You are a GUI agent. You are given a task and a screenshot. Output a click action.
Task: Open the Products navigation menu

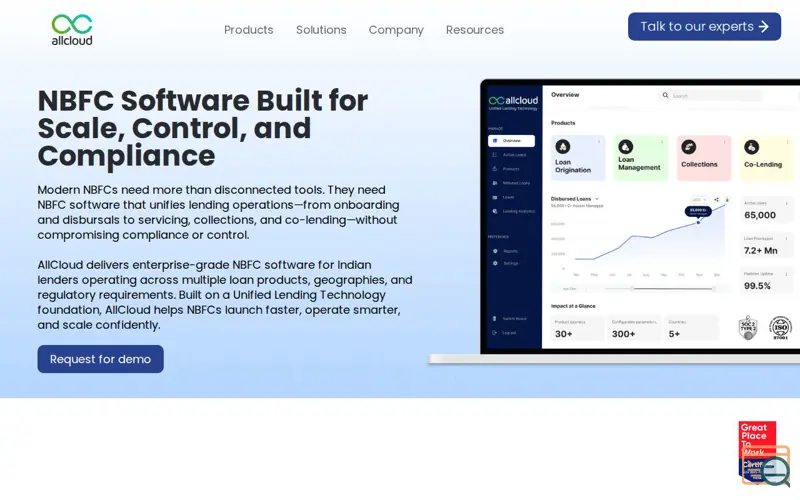[x=248, y=30]
